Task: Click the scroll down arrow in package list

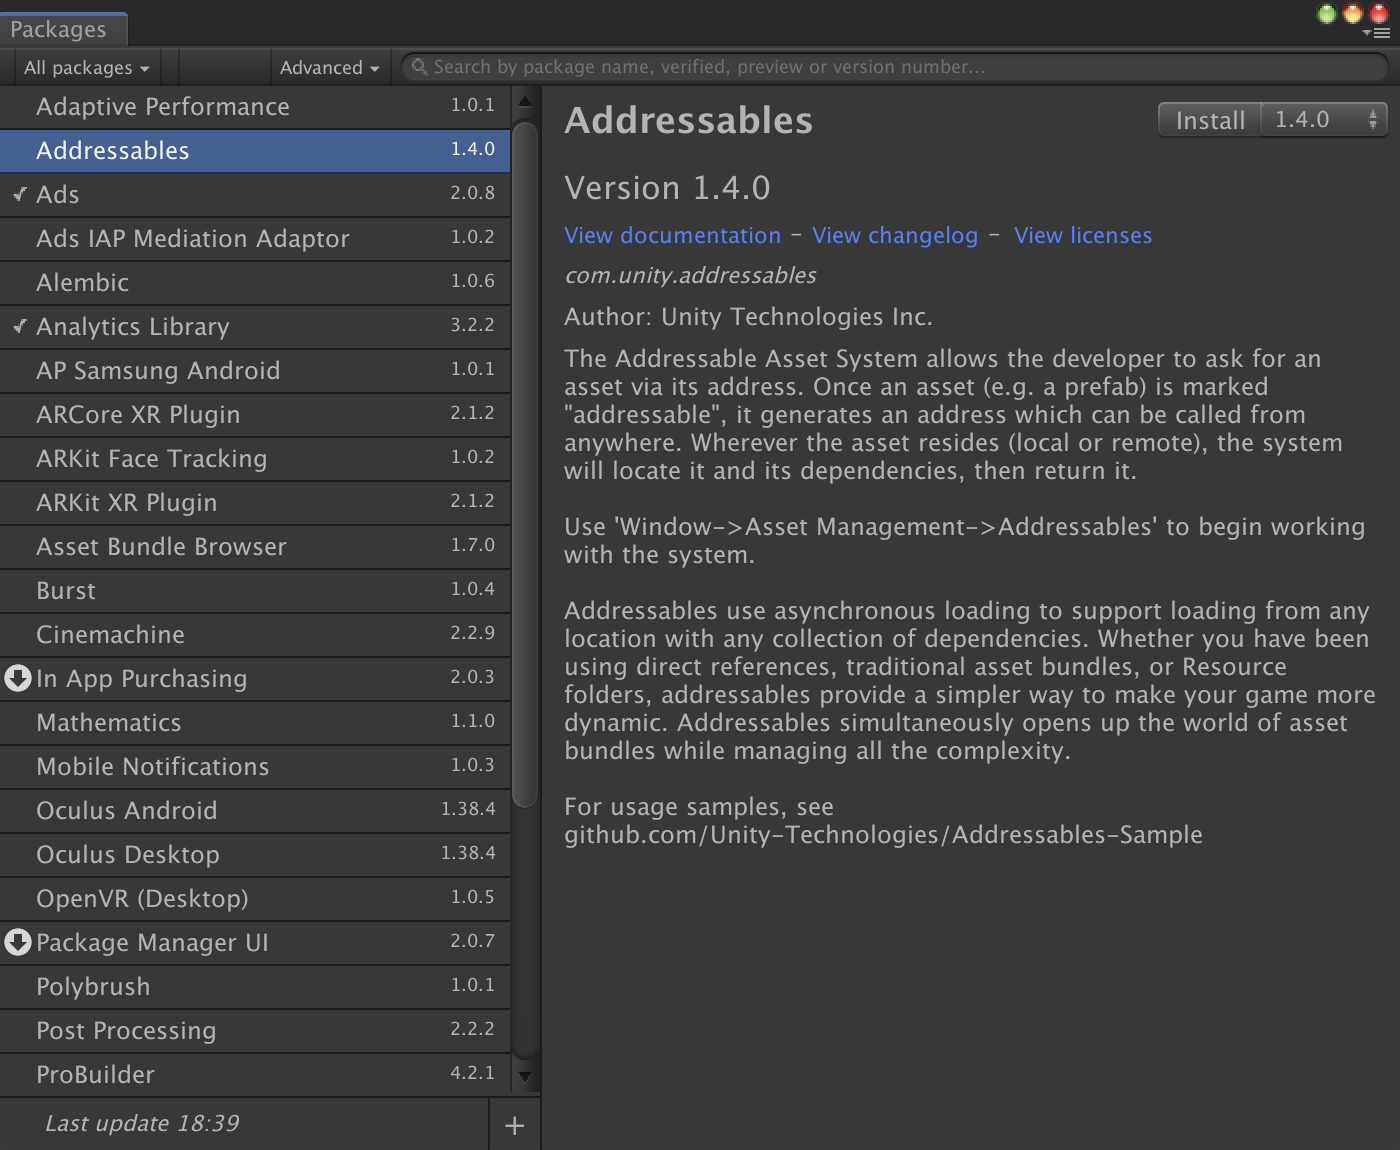Action: (x=525, y=1077)
